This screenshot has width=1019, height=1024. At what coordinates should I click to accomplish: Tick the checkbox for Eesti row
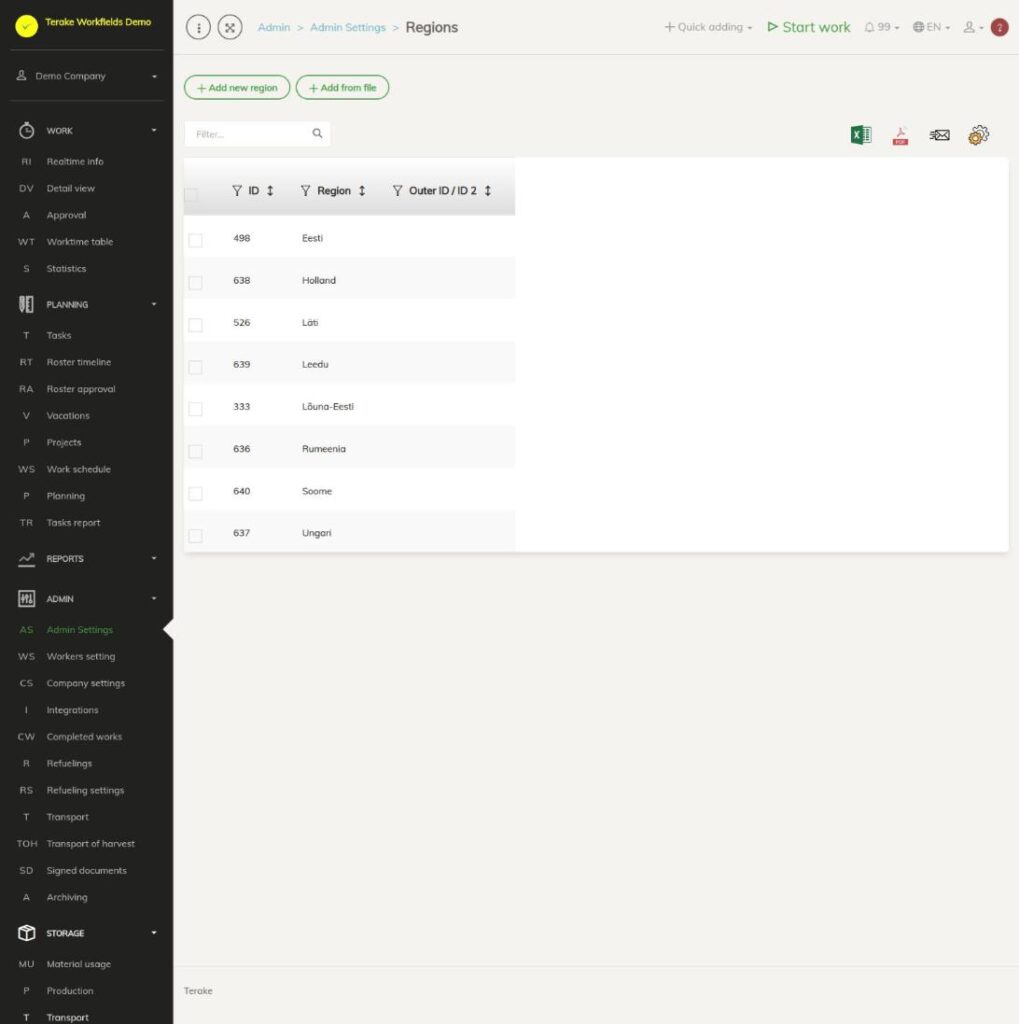[x=195, y=240]
